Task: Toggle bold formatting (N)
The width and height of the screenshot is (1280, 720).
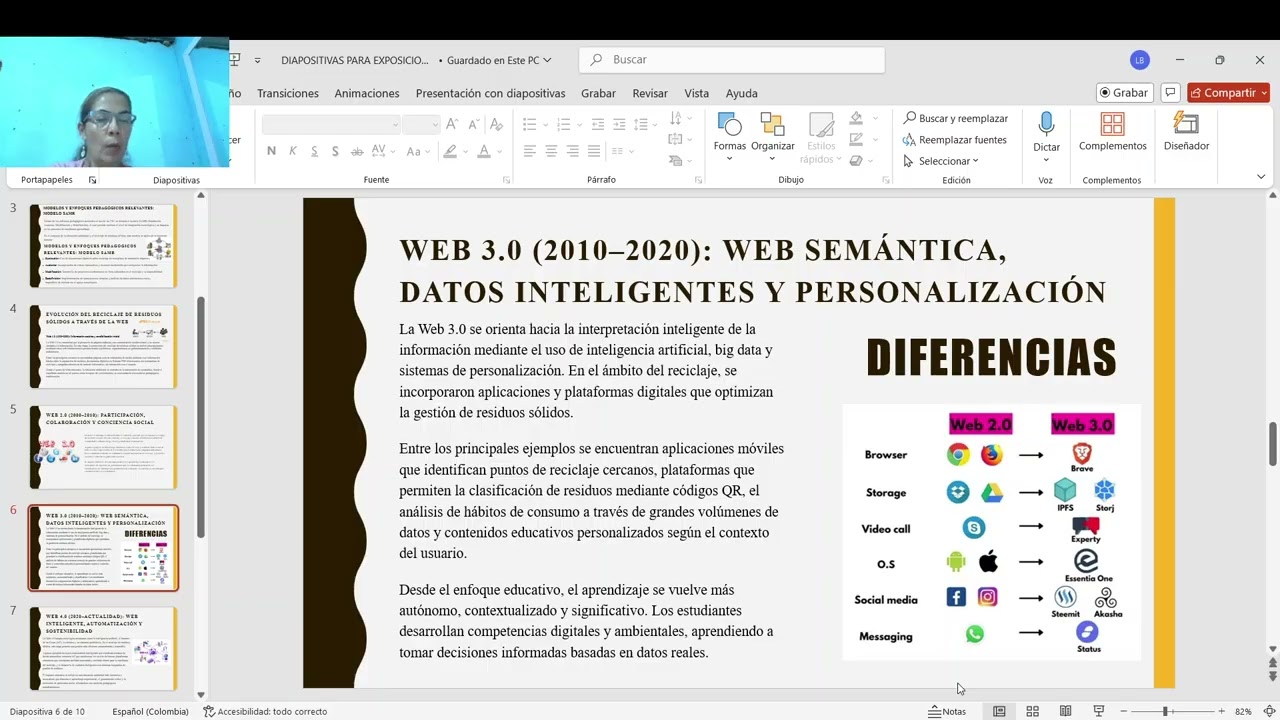Action: coord(271,151)
